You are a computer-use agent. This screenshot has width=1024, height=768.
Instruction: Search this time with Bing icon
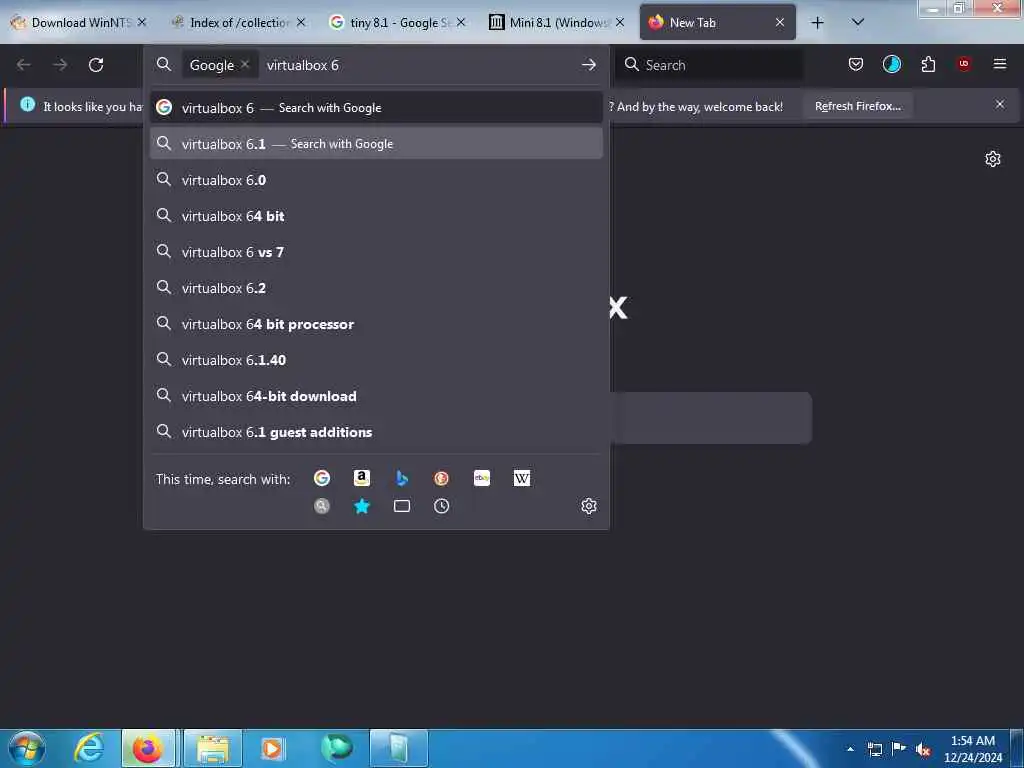click(402, 478)
